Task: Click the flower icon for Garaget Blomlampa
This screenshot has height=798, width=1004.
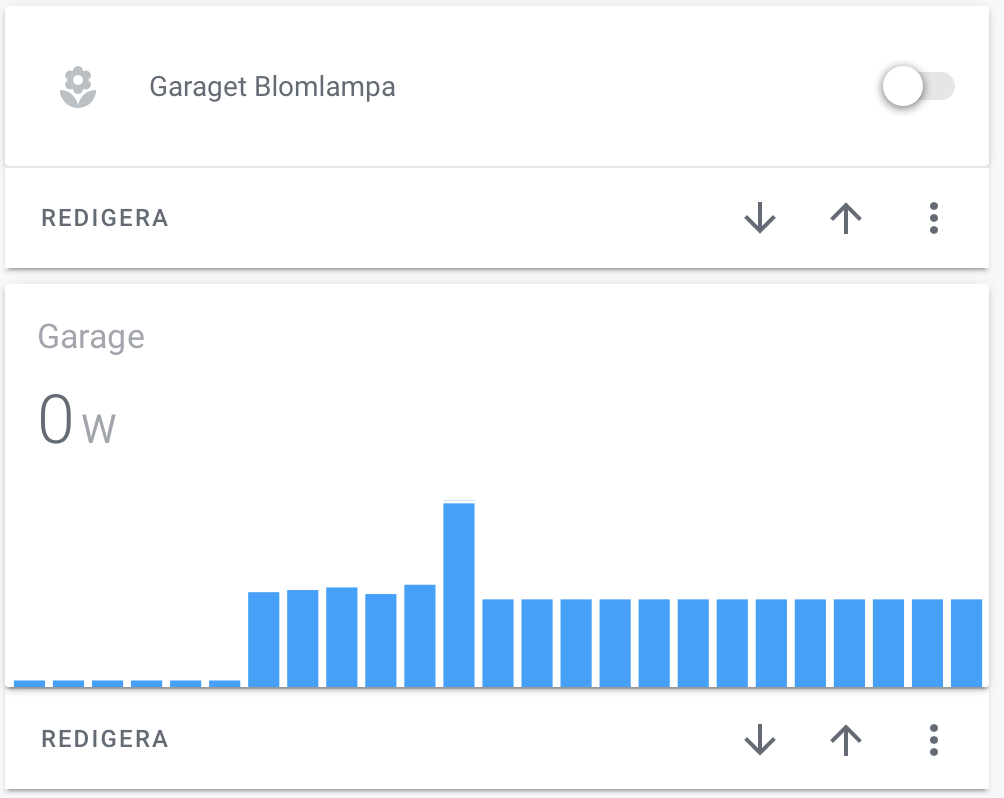Action: click(x=77, y=87)
